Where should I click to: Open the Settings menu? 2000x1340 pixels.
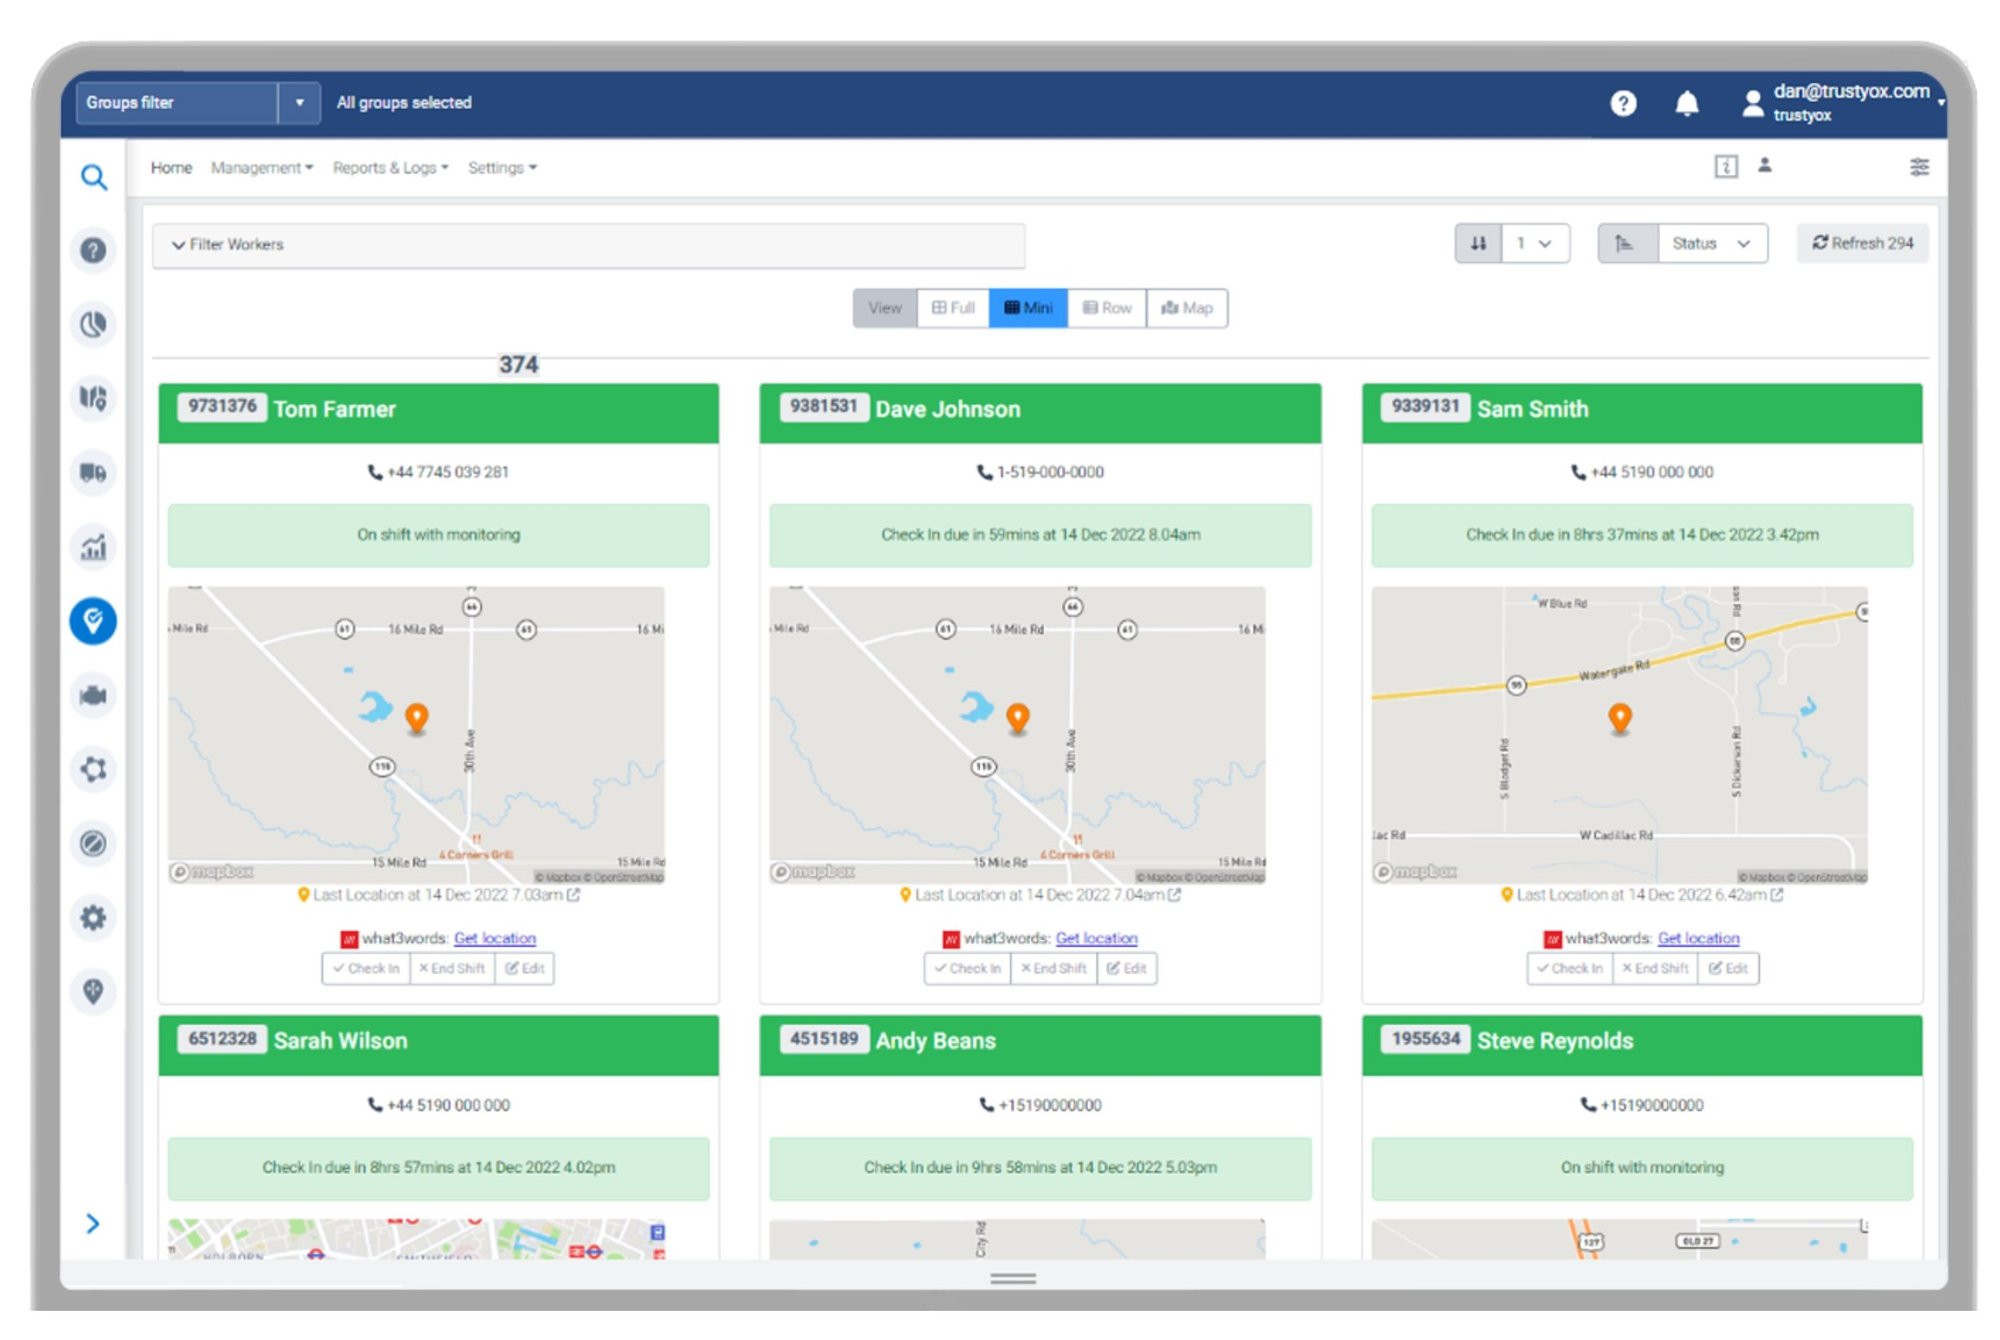(x=502, y=167)
